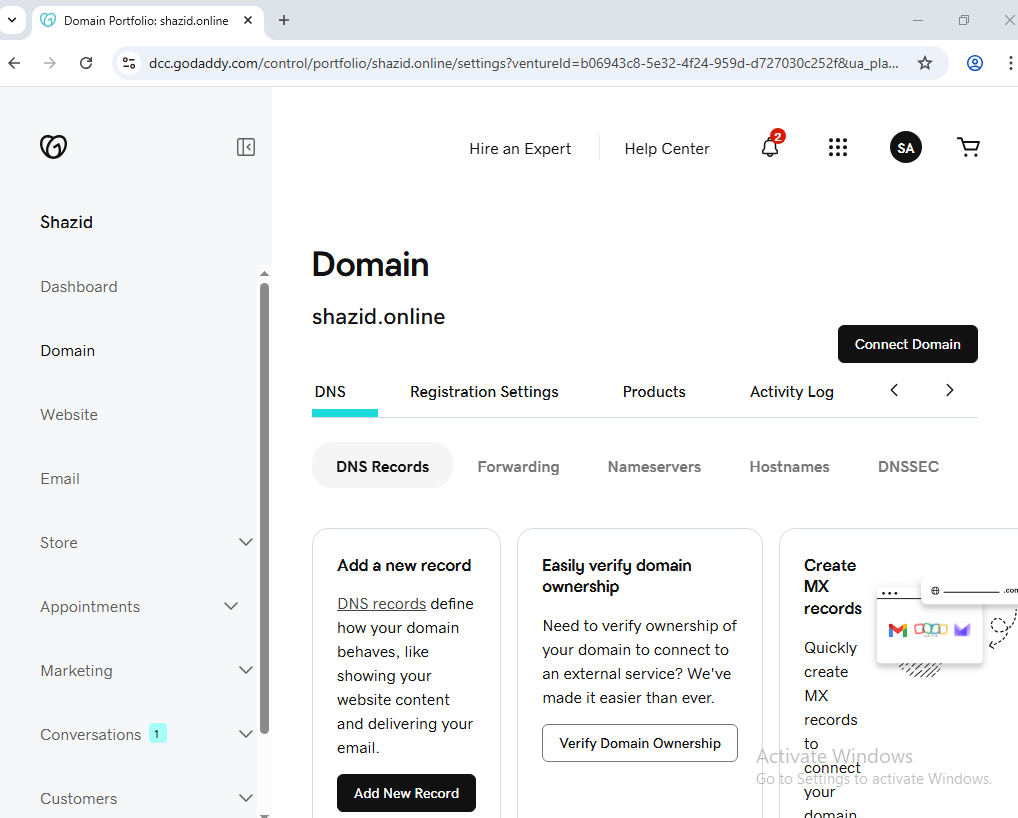Open Email in the sidebar
The width and height of the screenshot is (1018, 818).
coord(60,478)
